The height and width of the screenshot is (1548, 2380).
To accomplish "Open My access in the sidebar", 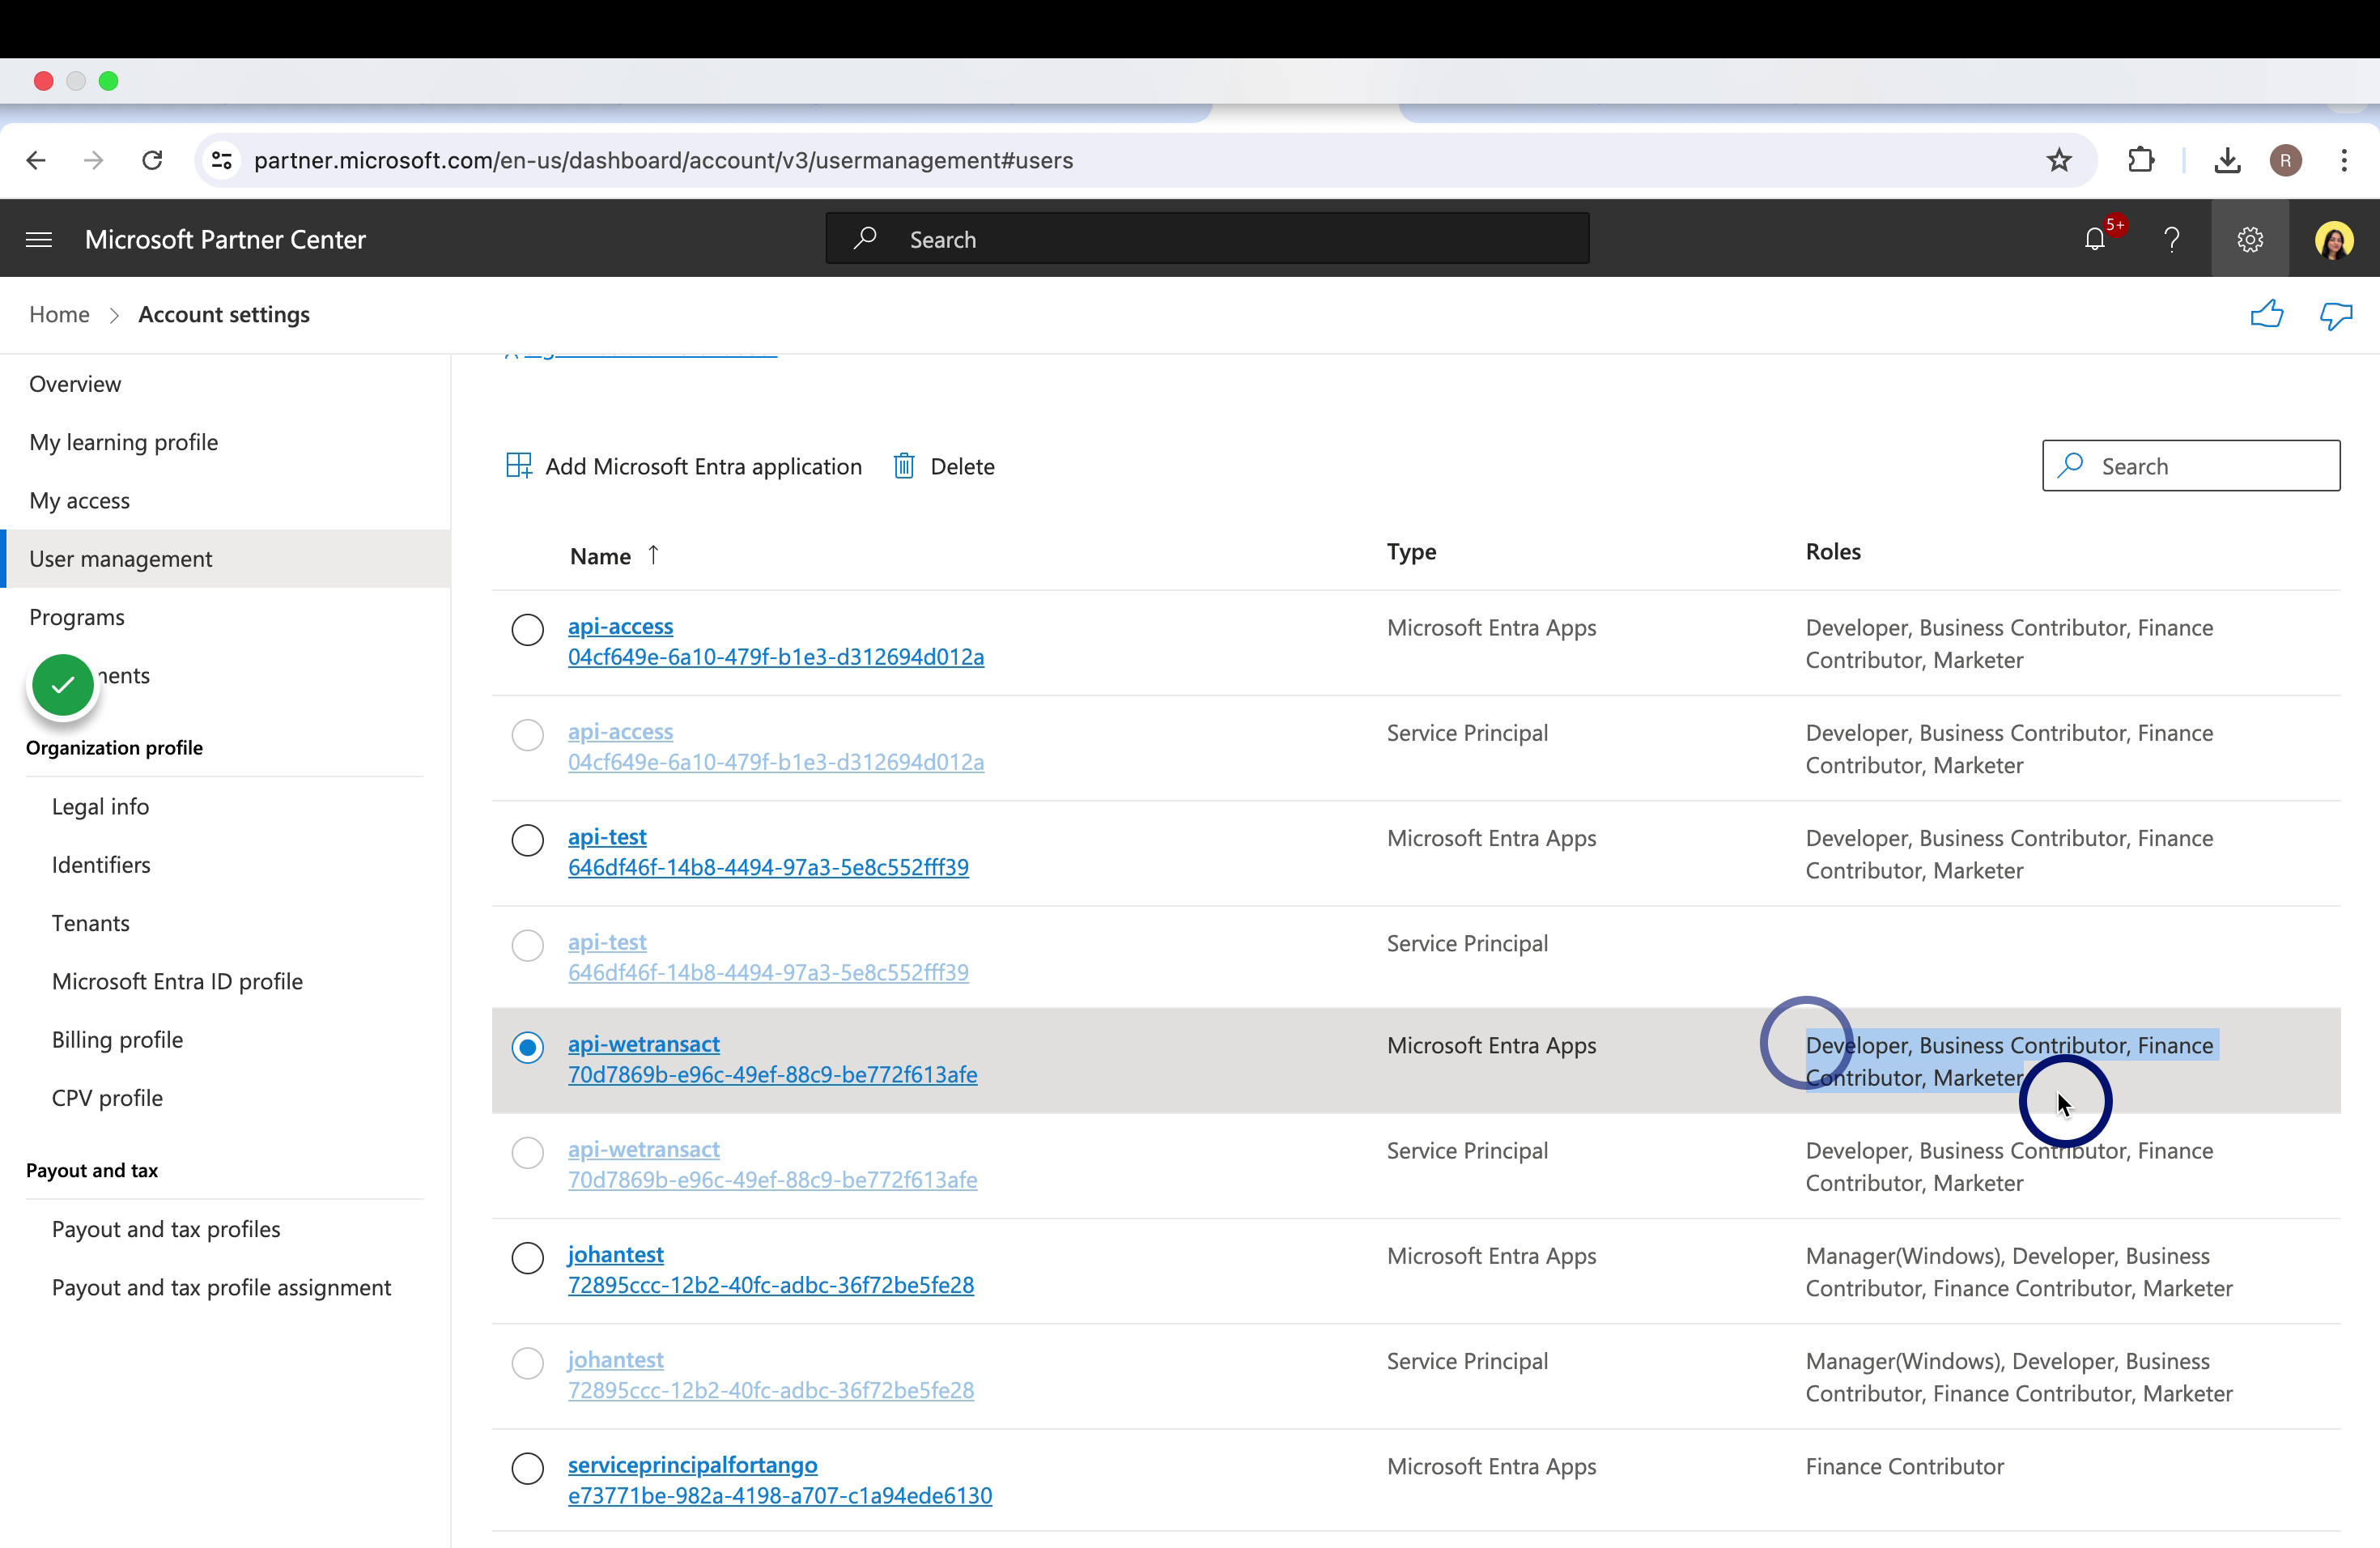I will (x=79, y=500).
